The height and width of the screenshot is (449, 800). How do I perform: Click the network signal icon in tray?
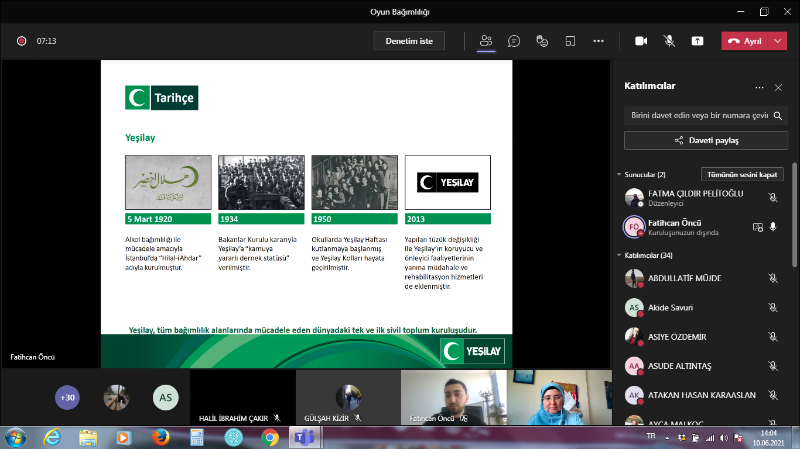[x=710, y=438]
